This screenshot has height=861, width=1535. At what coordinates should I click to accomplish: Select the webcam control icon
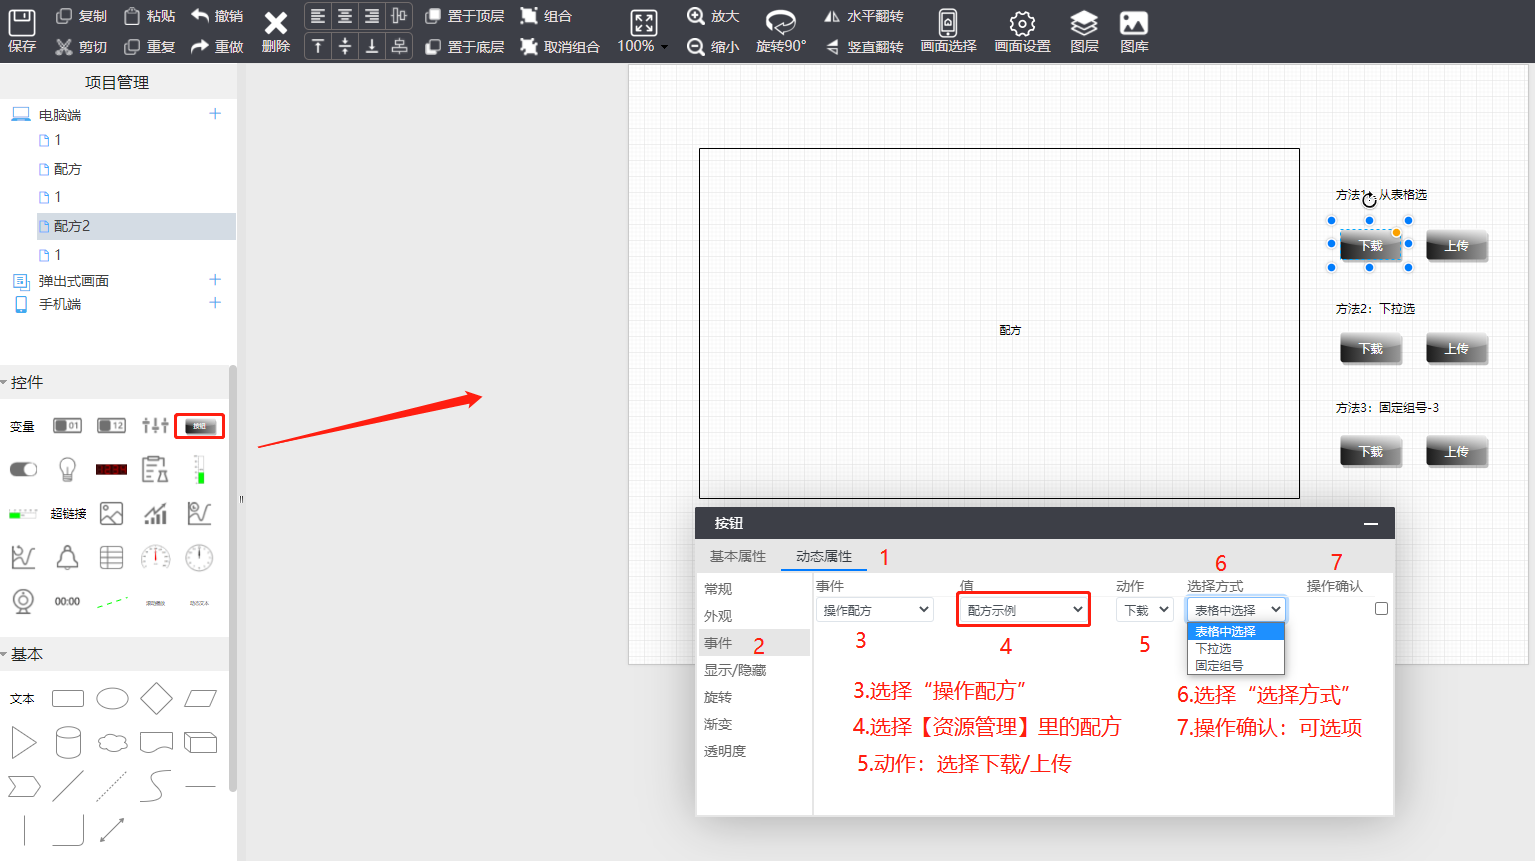[x=23, y=601]
